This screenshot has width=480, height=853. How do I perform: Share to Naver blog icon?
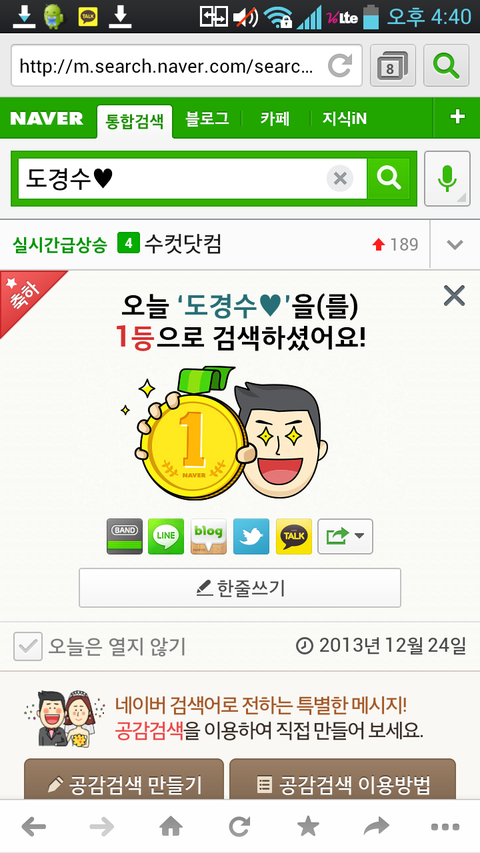coord(208,536)
